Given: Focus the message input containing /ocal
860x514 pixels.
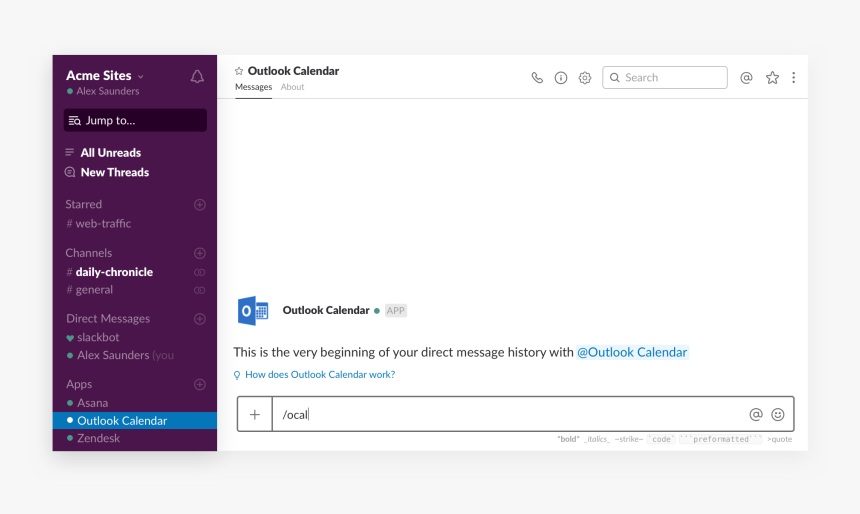Looking at the screenshot, I should [x=510, y=414].
